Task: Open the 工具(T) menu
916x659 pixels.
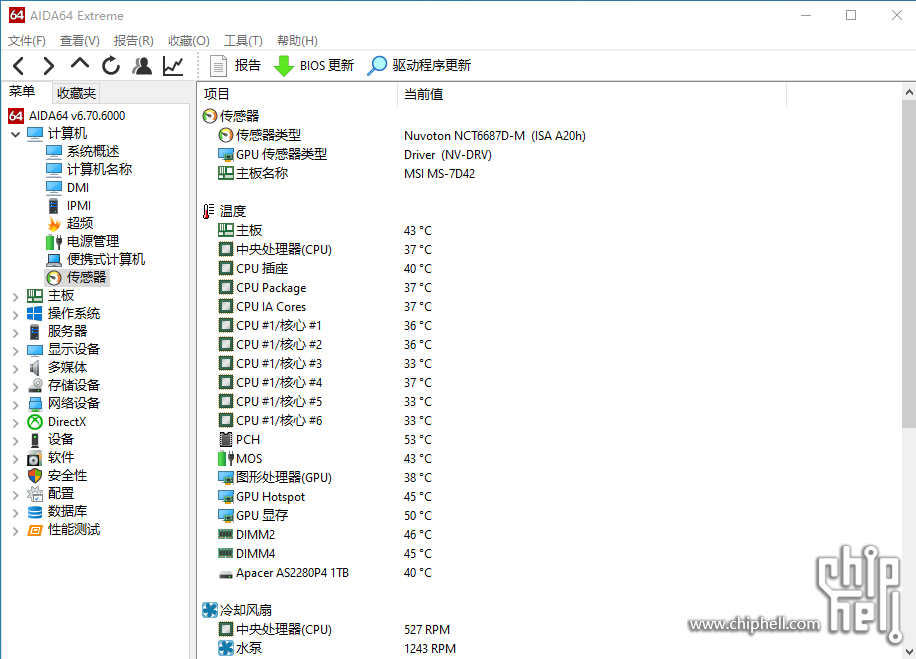Action: point(243,40)
